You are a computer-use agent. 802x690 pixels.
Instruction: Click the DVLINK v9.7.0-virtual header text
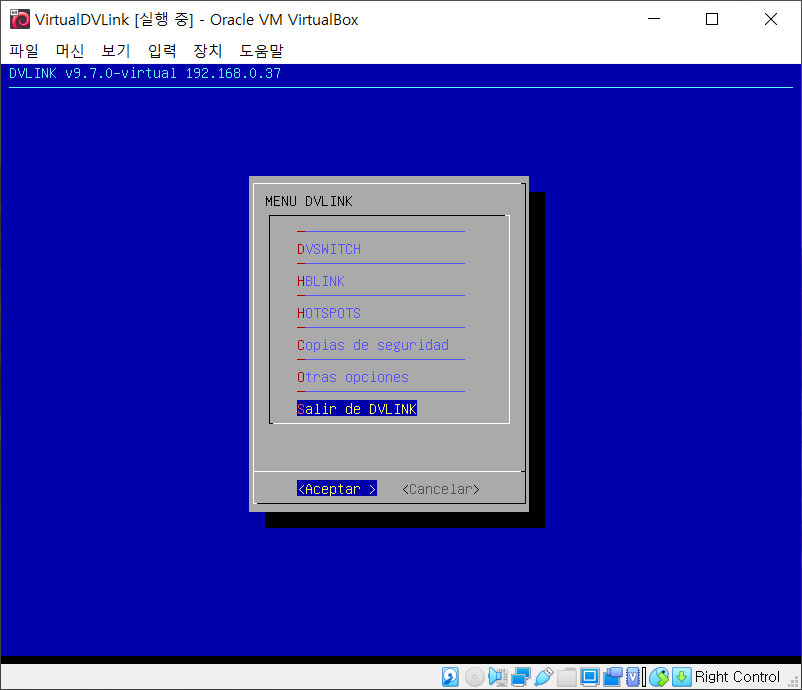pos(145,73)
